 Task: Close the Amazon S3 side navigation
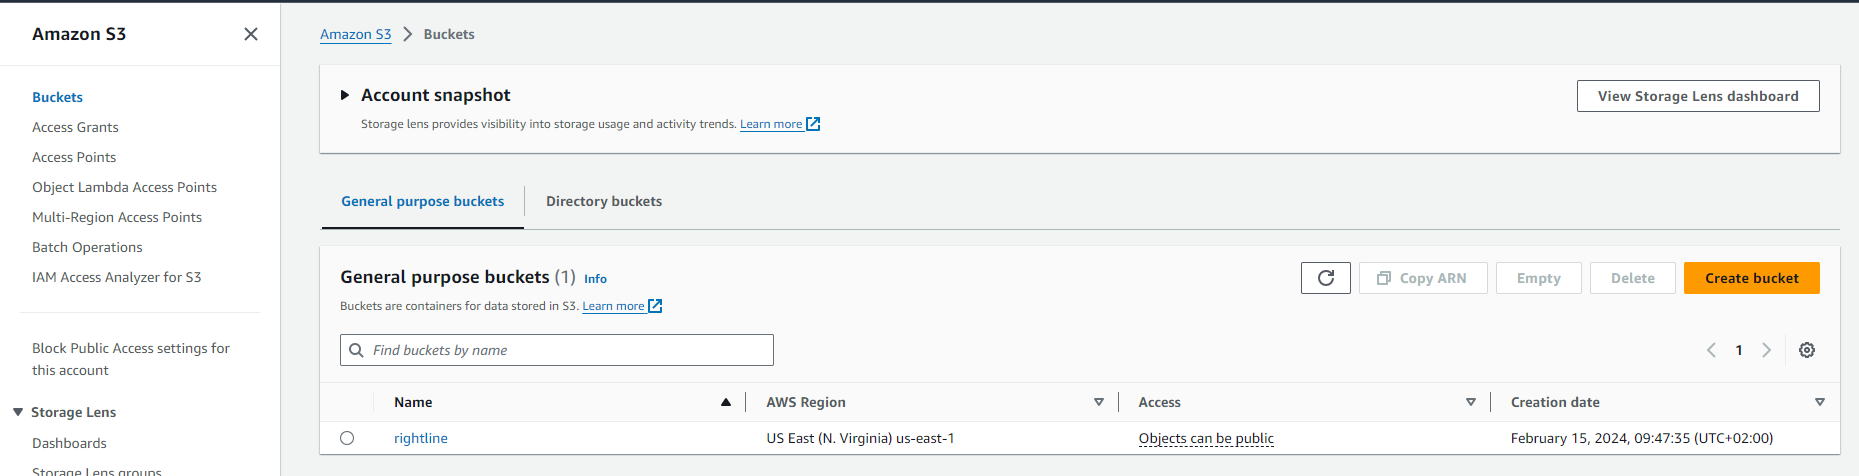(251, 34)
